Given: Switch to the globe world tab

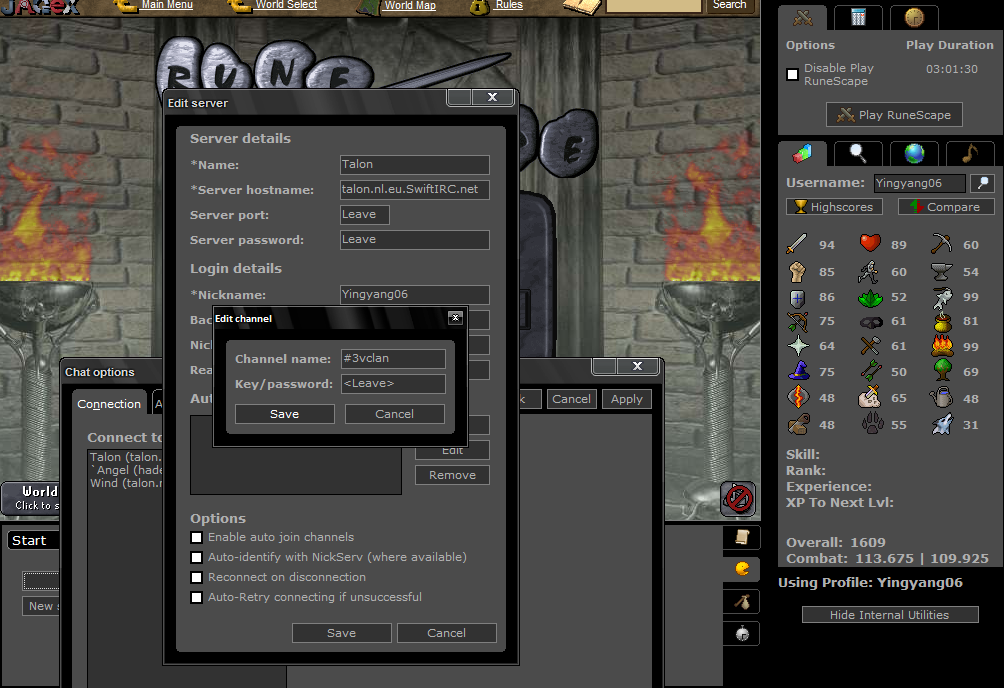Looking at the screenshot, I should [x=914, y=154].
